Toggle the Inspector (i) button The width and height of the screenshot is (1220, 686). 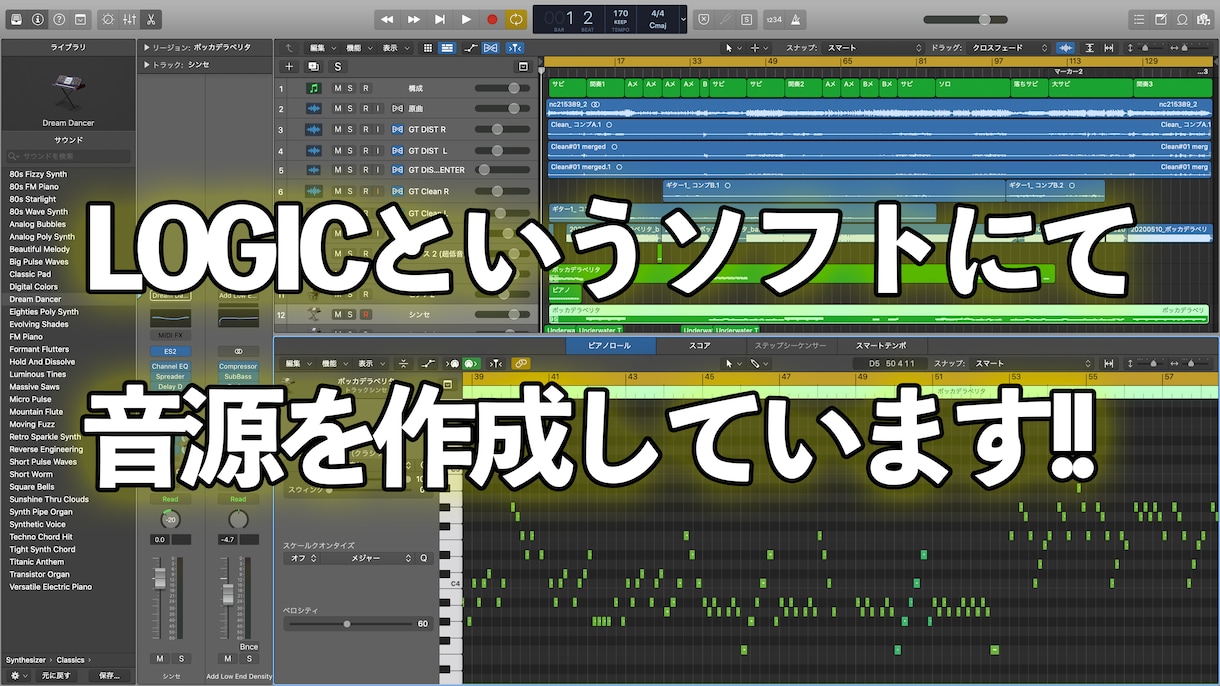(38, 19)
